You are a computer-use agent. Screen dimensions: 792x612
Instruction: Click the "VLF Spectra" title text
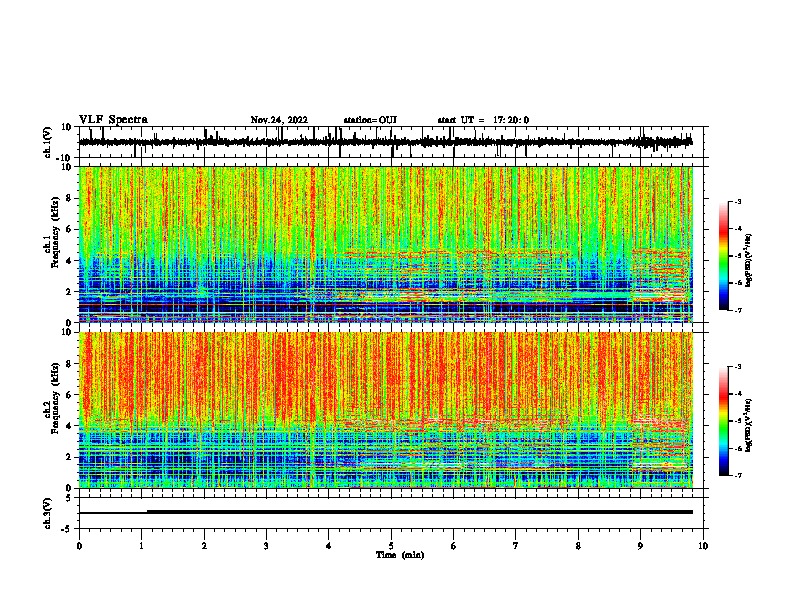point(113,120)
